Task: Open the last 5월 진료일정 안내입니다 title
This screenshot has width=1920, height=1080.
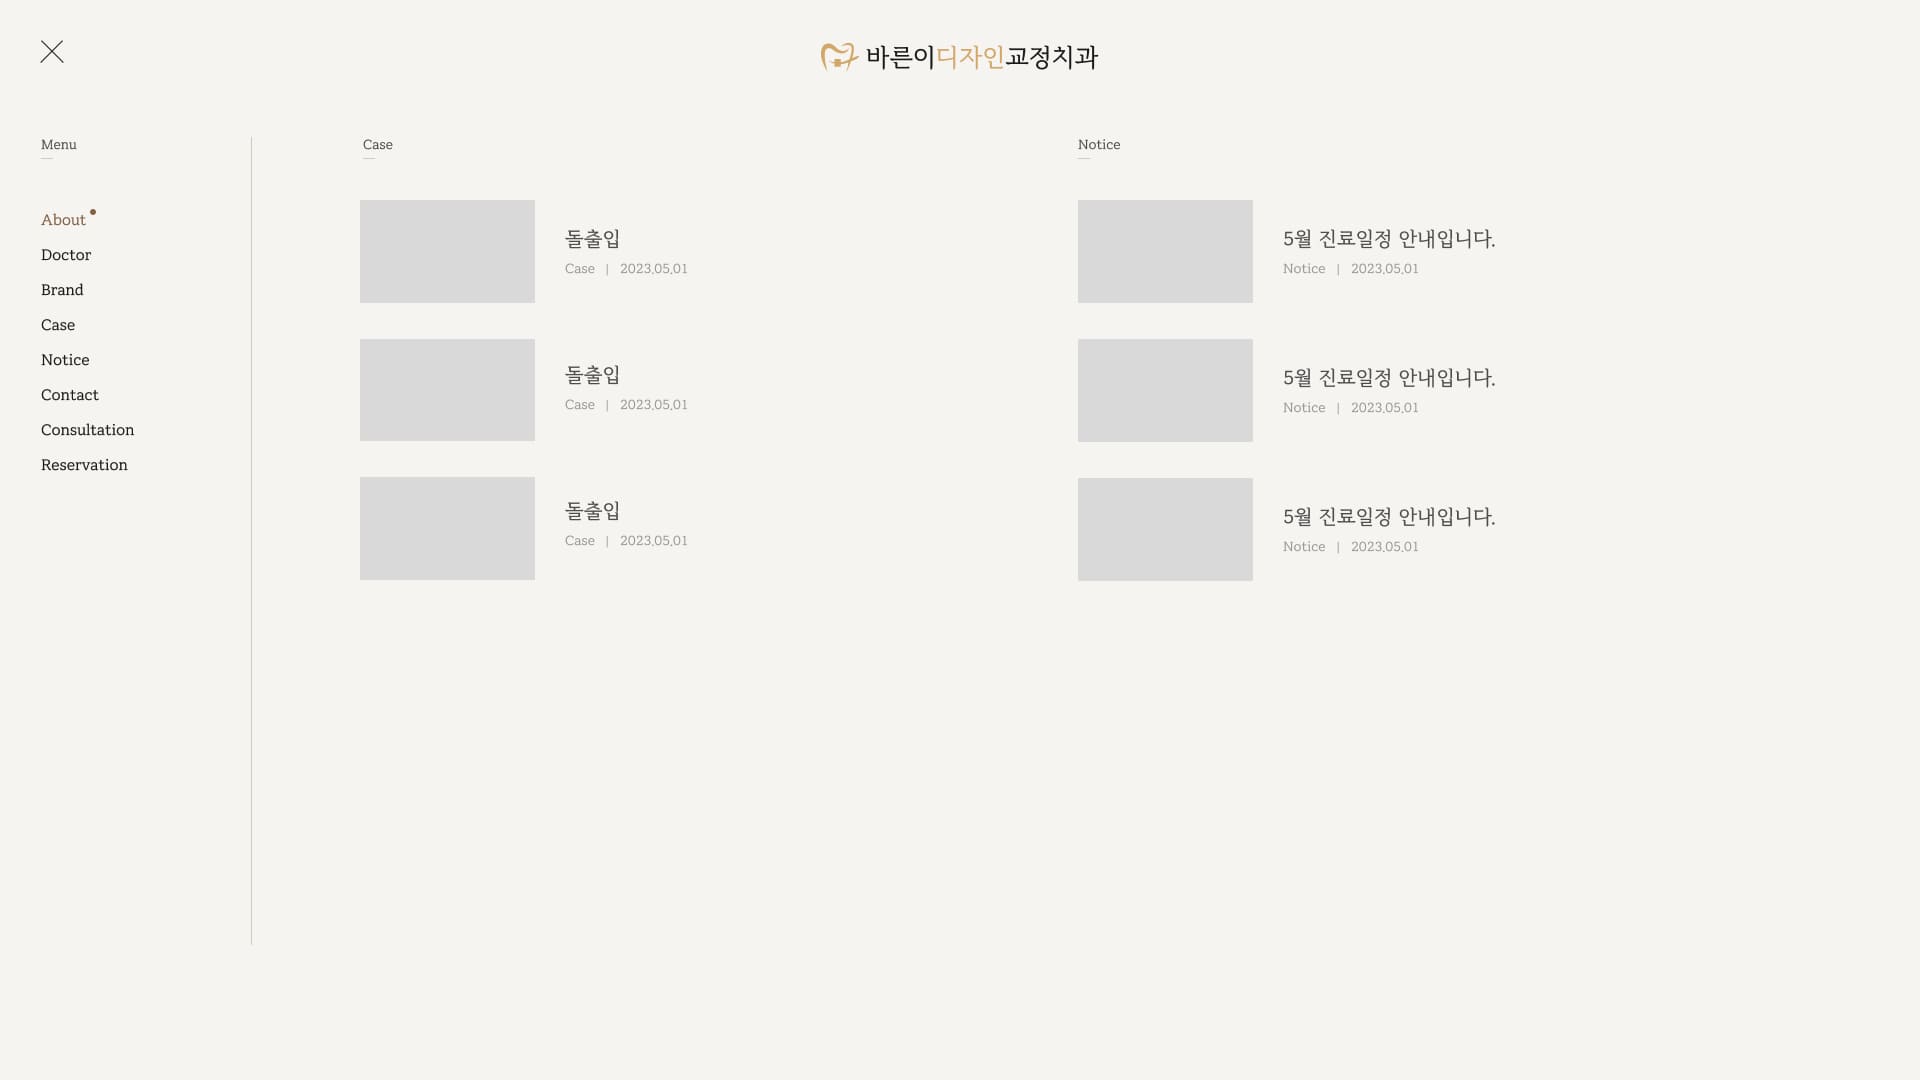Action: (1389, 517)
